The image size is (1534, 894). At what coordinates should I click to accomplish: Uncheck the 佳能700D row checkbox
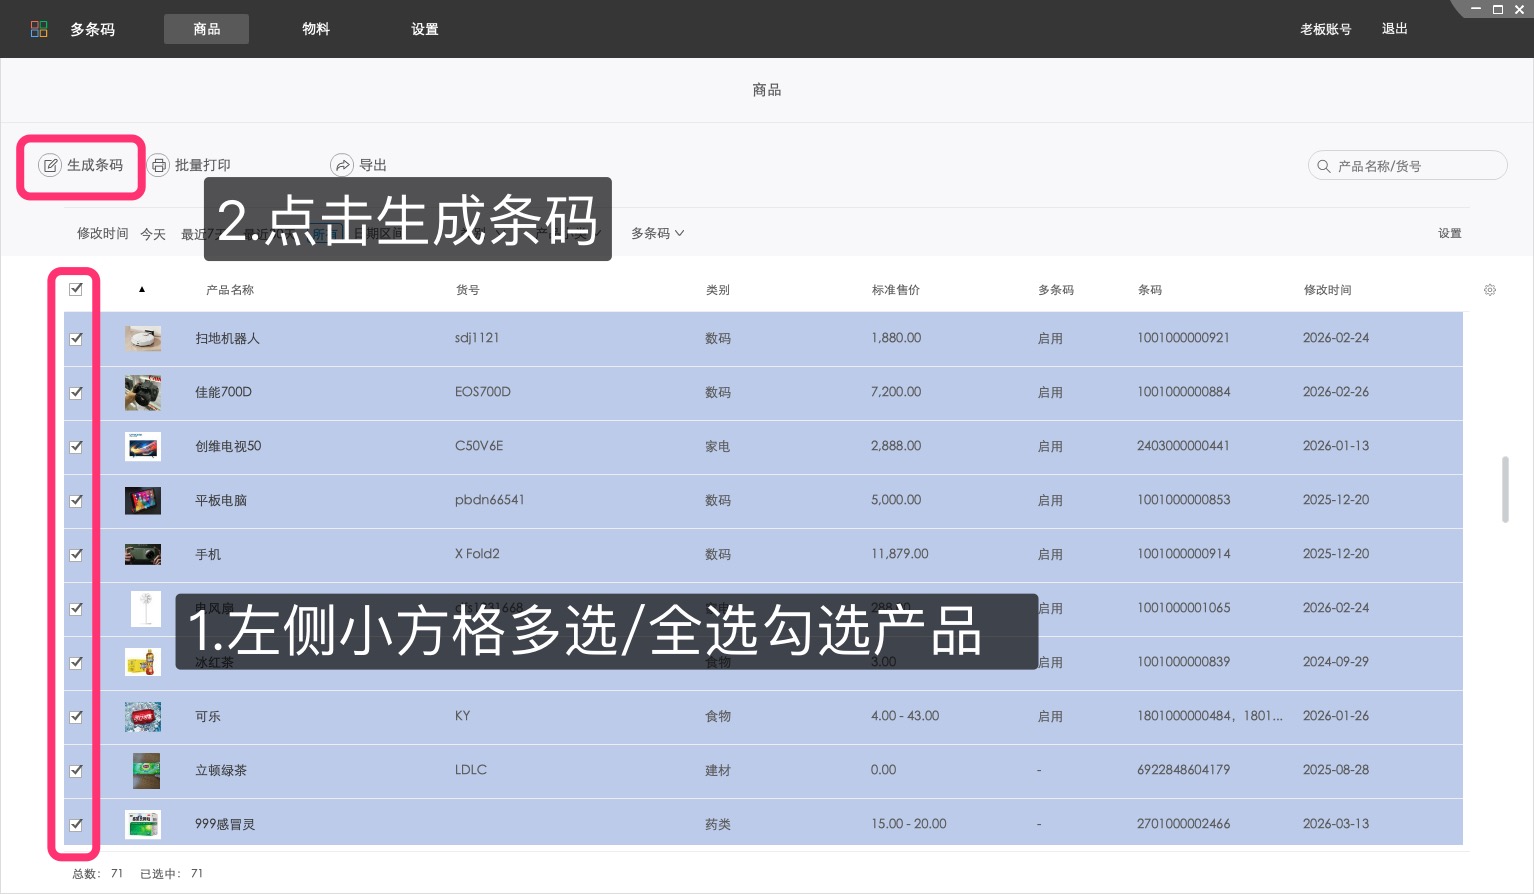76,392
